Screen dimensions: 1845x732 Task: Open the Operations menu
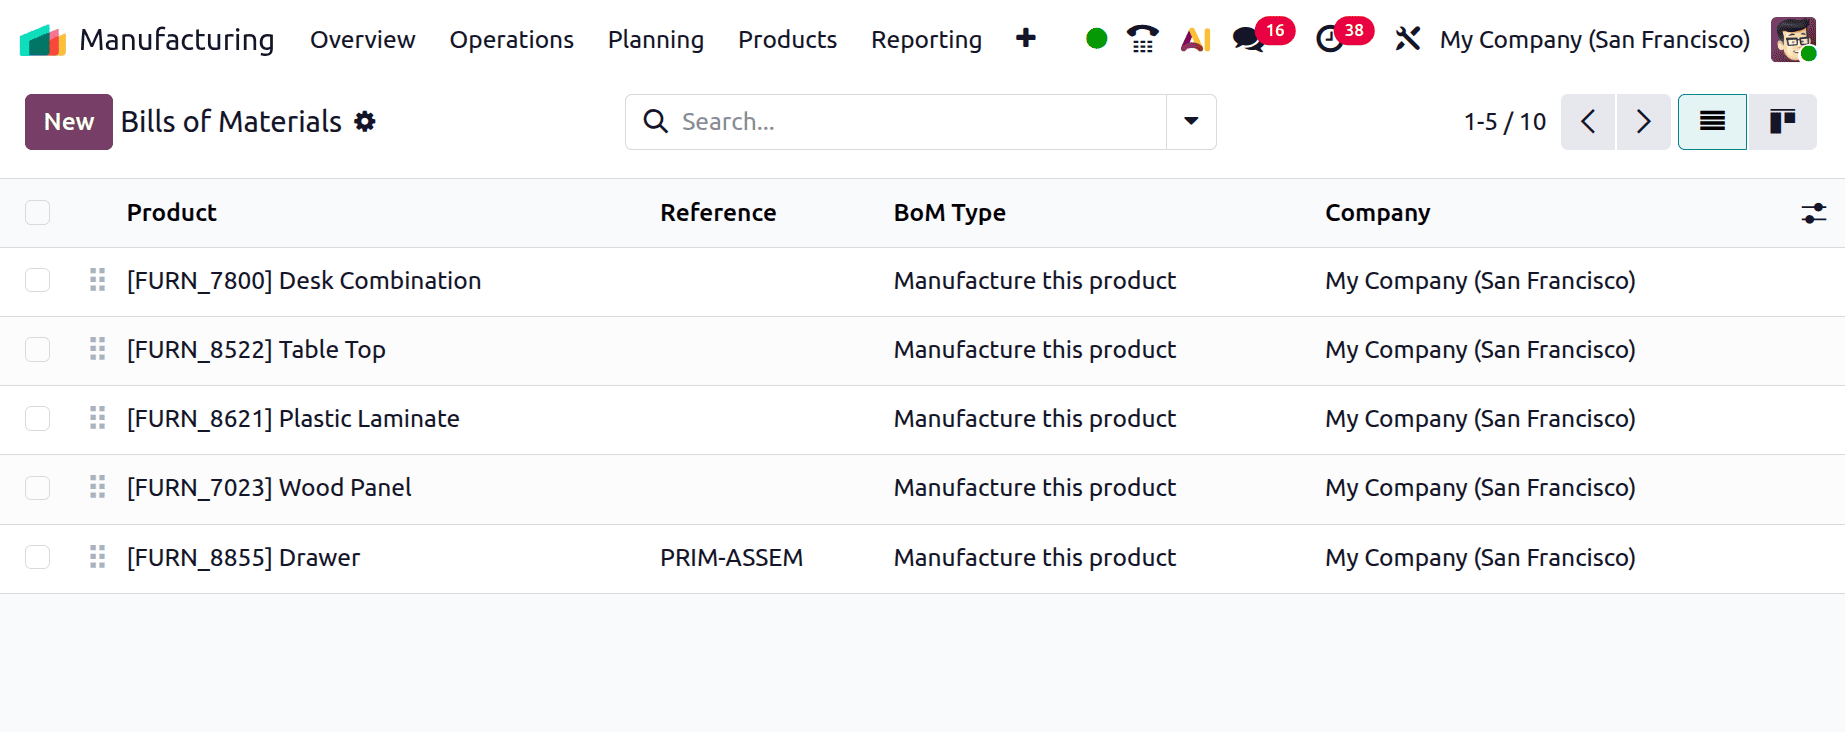tap(511, 40)
